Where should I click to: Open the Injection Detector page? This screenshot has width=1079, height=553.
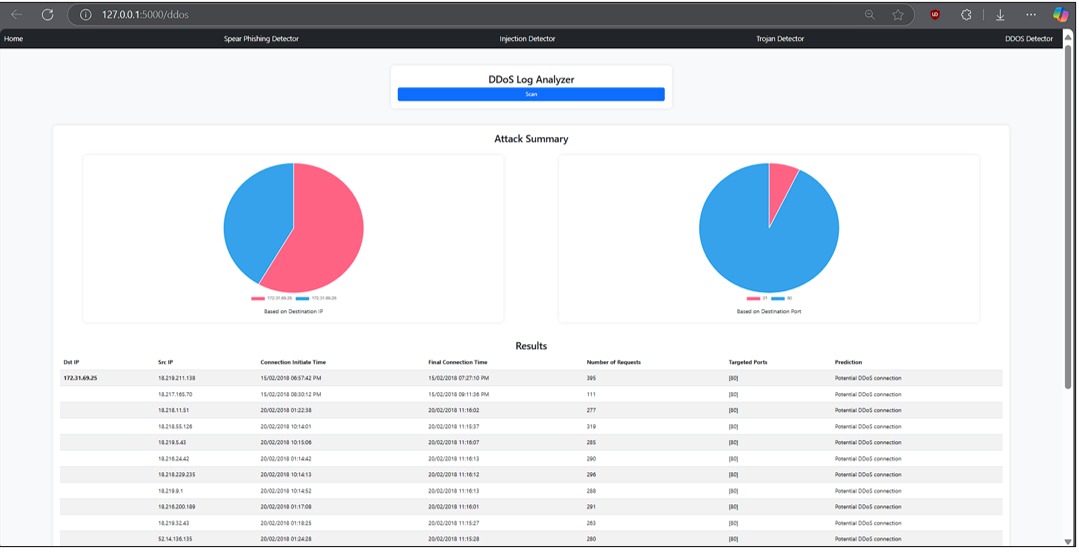click(x=527, y=39)
